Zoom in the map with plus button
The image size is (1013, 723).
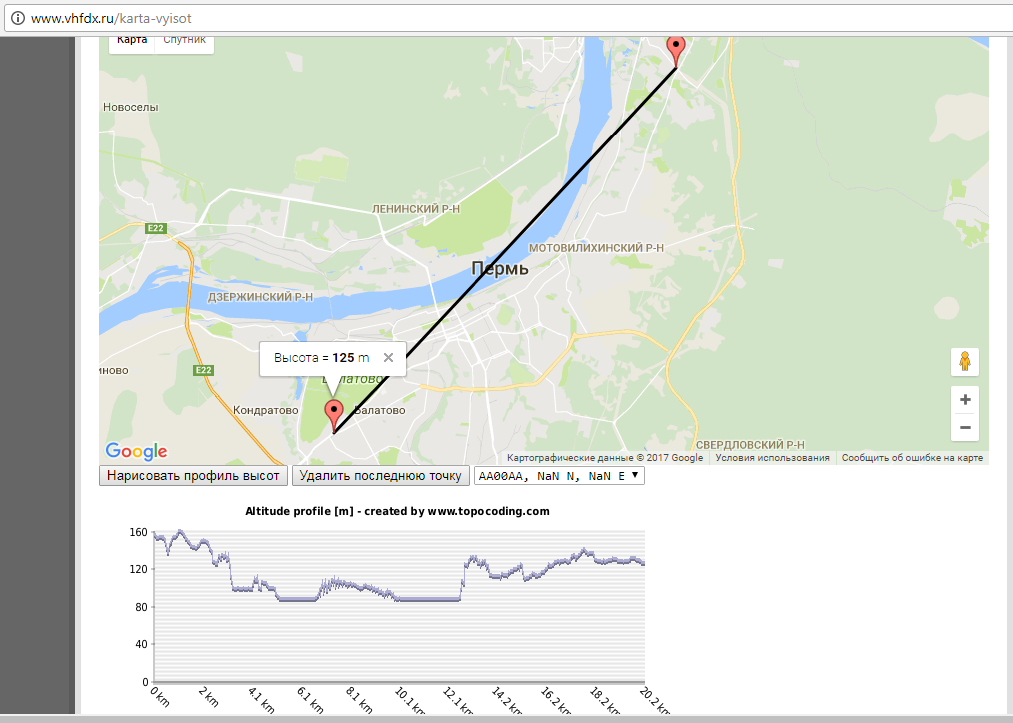coord(965,400)
